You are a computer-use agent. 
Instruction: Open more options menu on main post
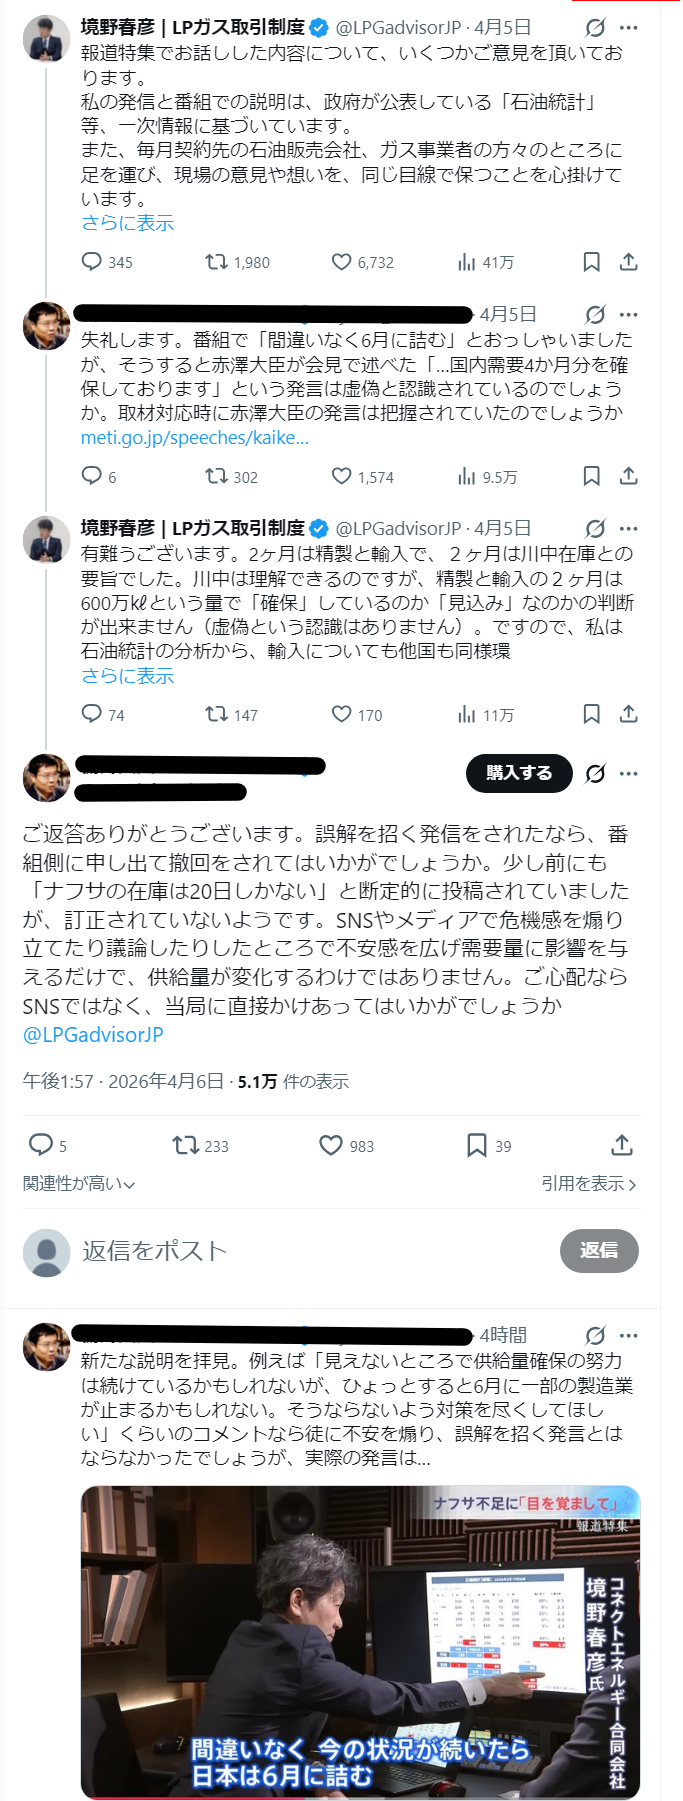coord(628,773)
